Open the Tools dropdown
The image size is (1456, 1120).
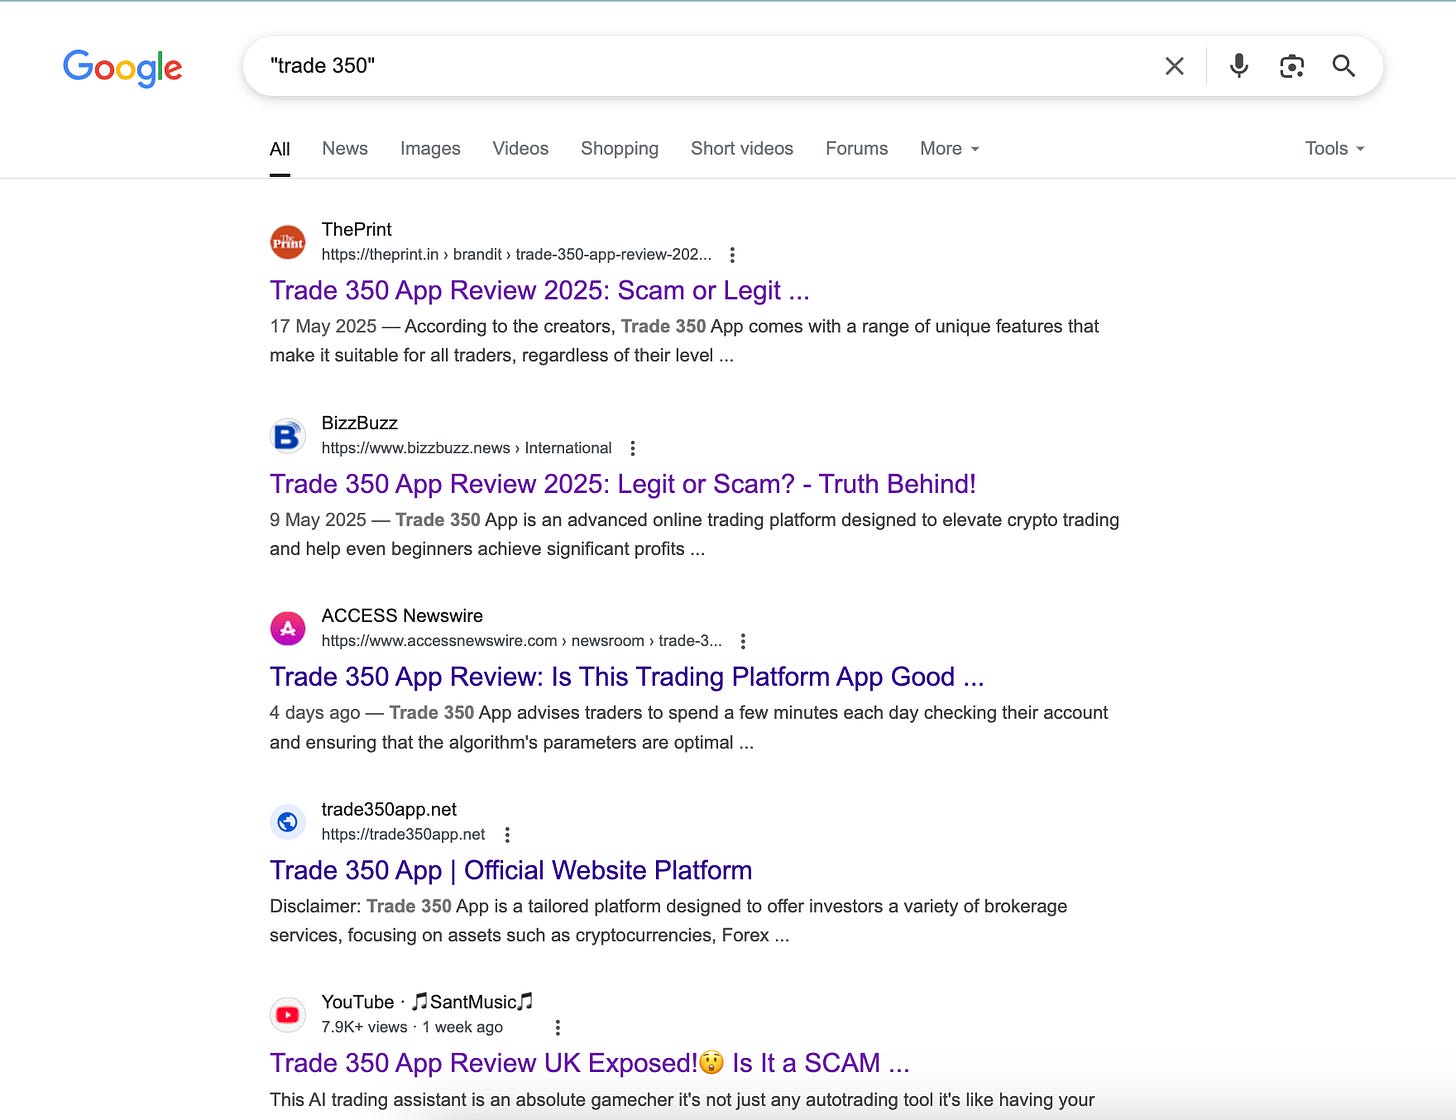tap(1335, 149)
